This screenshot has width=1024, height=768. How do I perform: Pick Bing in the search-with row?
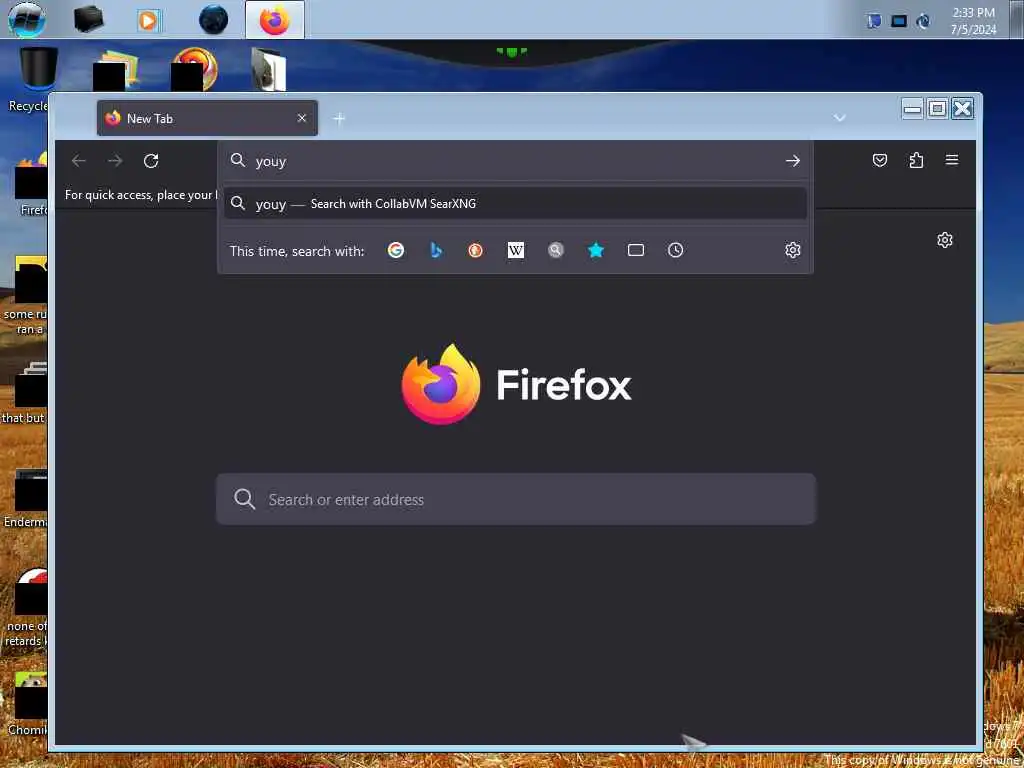pos(436,250)
